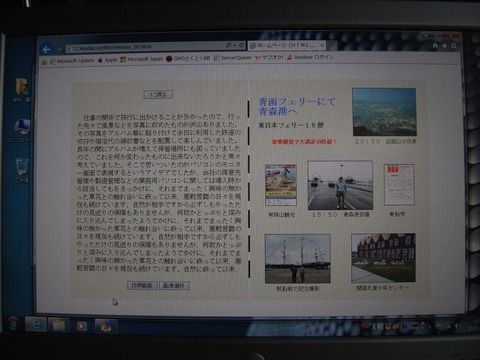This screenshot has height=360, width=480.
Task: Open the Favorites star icon
Action: pos(444,46)
